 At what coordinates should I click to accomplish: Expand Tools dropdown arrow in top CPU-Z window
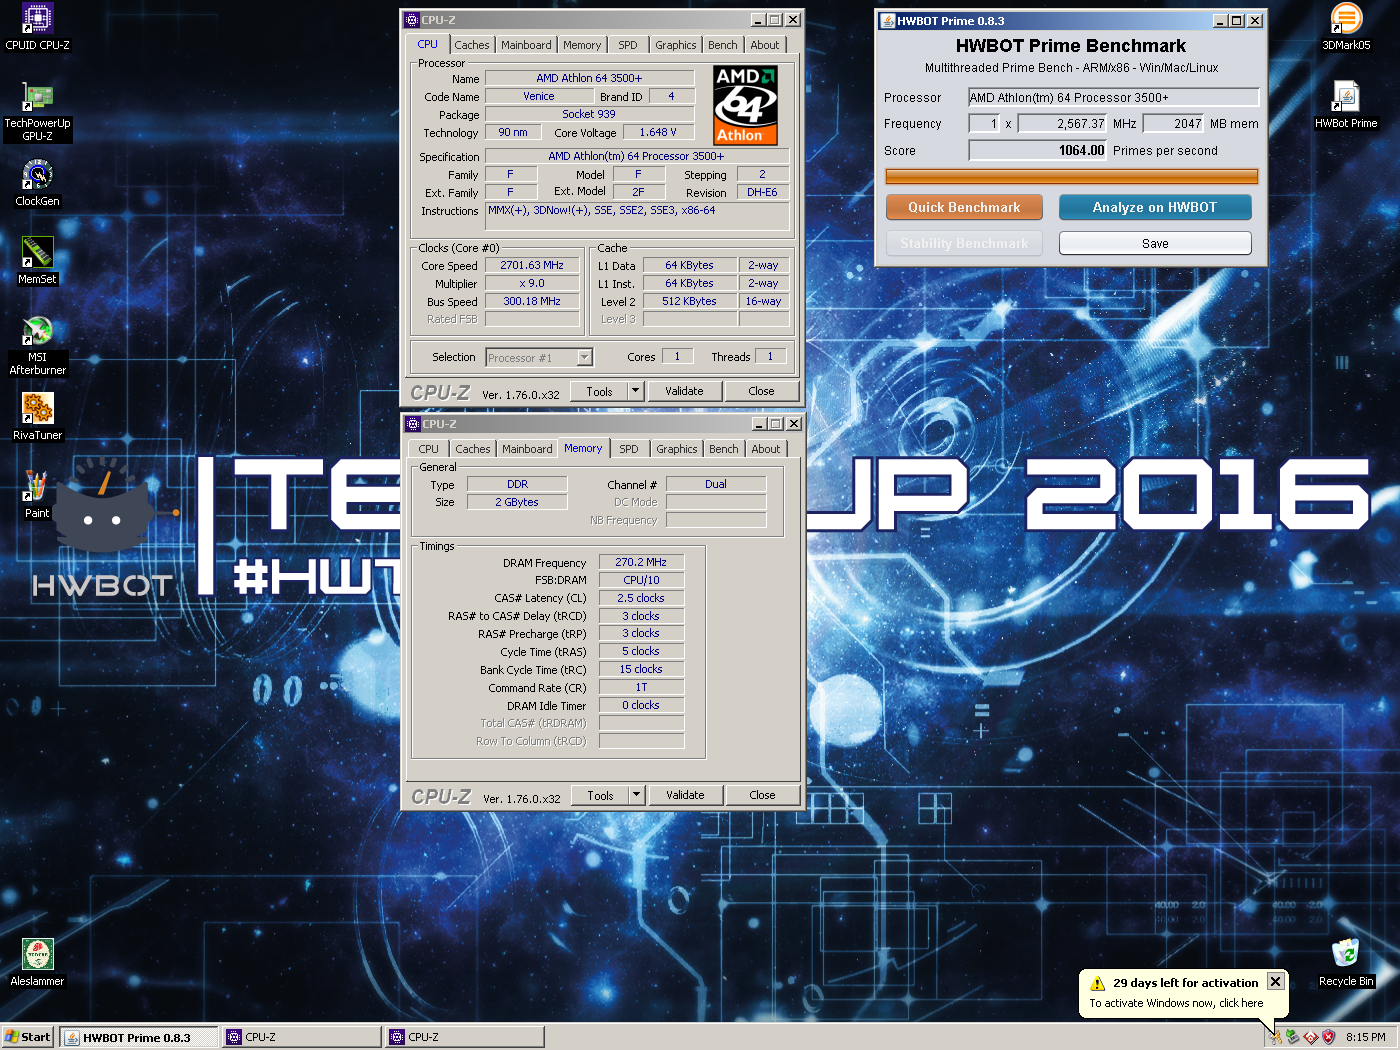tap(635, 391)
